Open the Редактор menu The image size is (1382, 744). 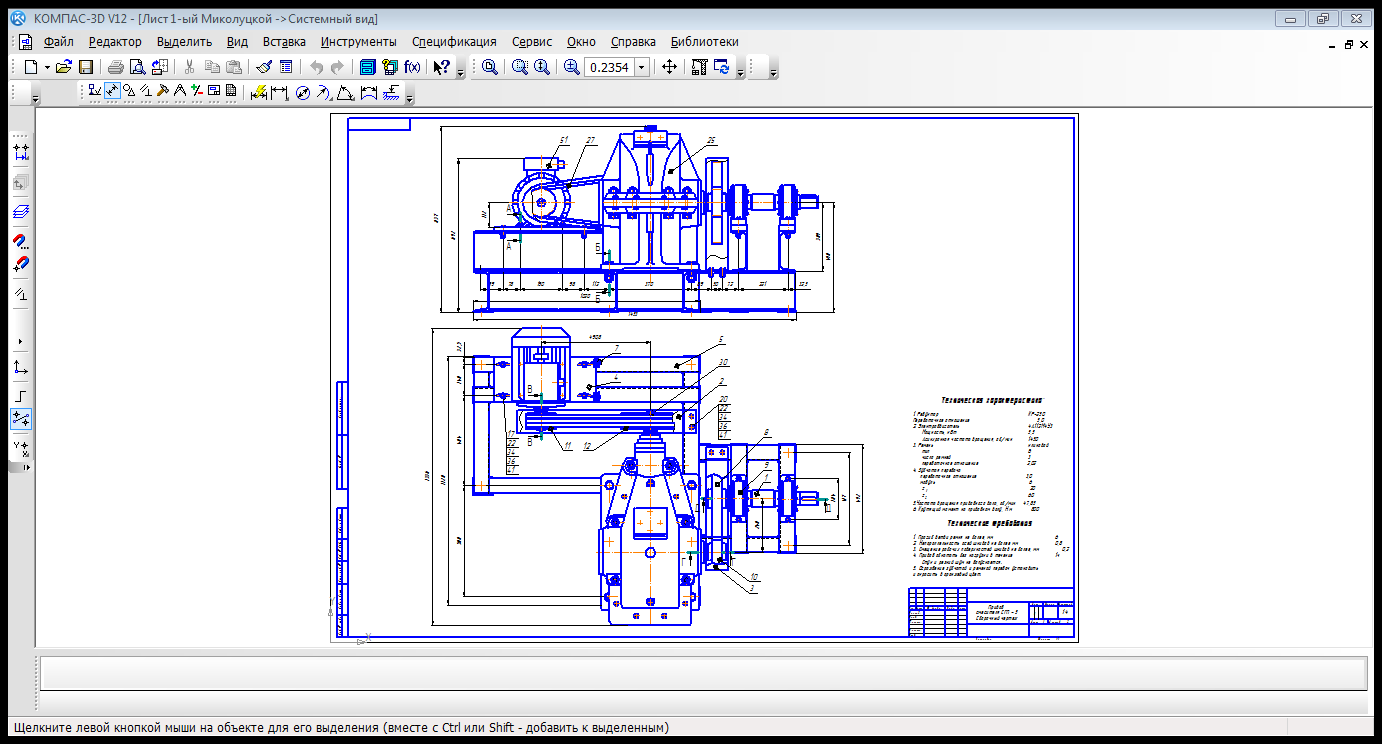tap(115, 41)
